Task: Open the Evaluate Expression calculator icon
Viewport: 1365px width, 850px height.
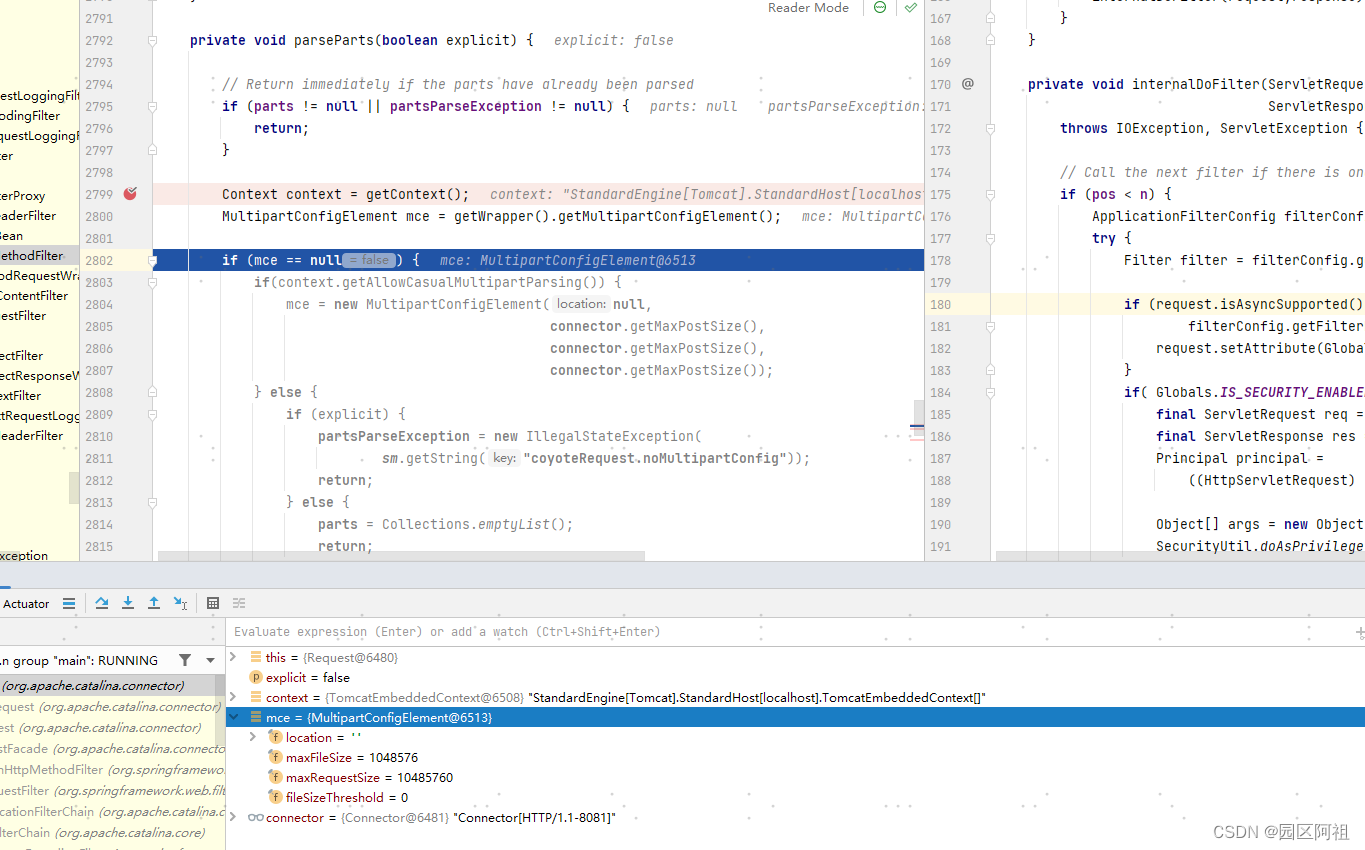Action: click(x=213, y=603)
